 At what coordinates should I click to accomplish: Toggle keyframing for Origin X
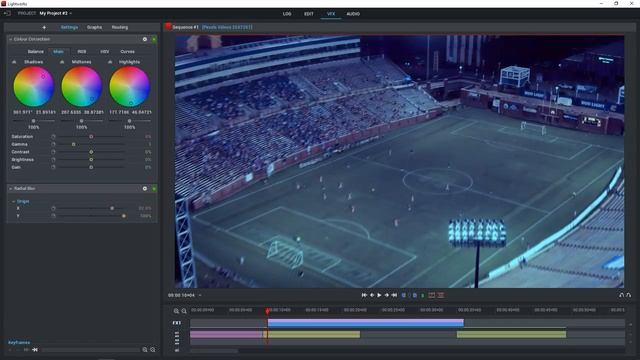tap(53, 208)
